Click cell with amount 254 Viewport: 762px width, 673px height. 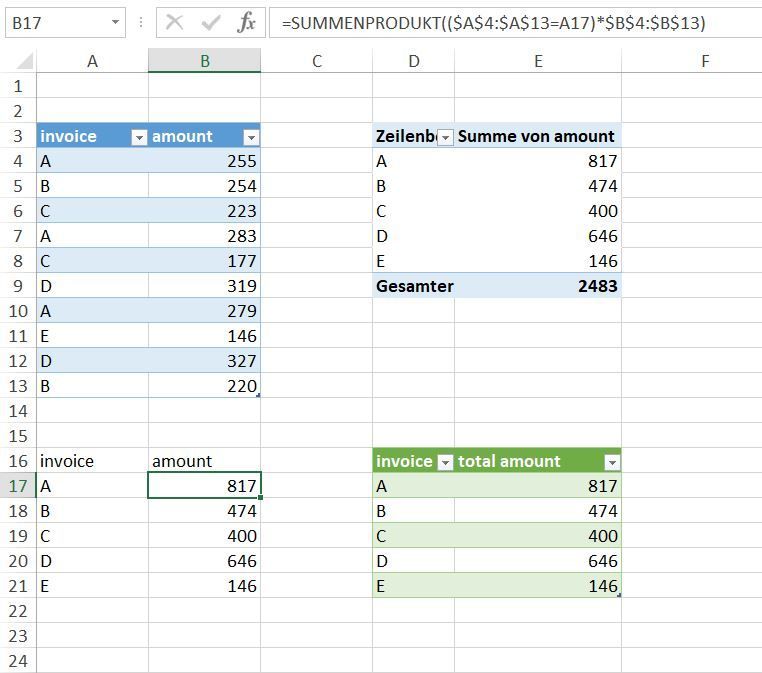click(x=205, y=186)
